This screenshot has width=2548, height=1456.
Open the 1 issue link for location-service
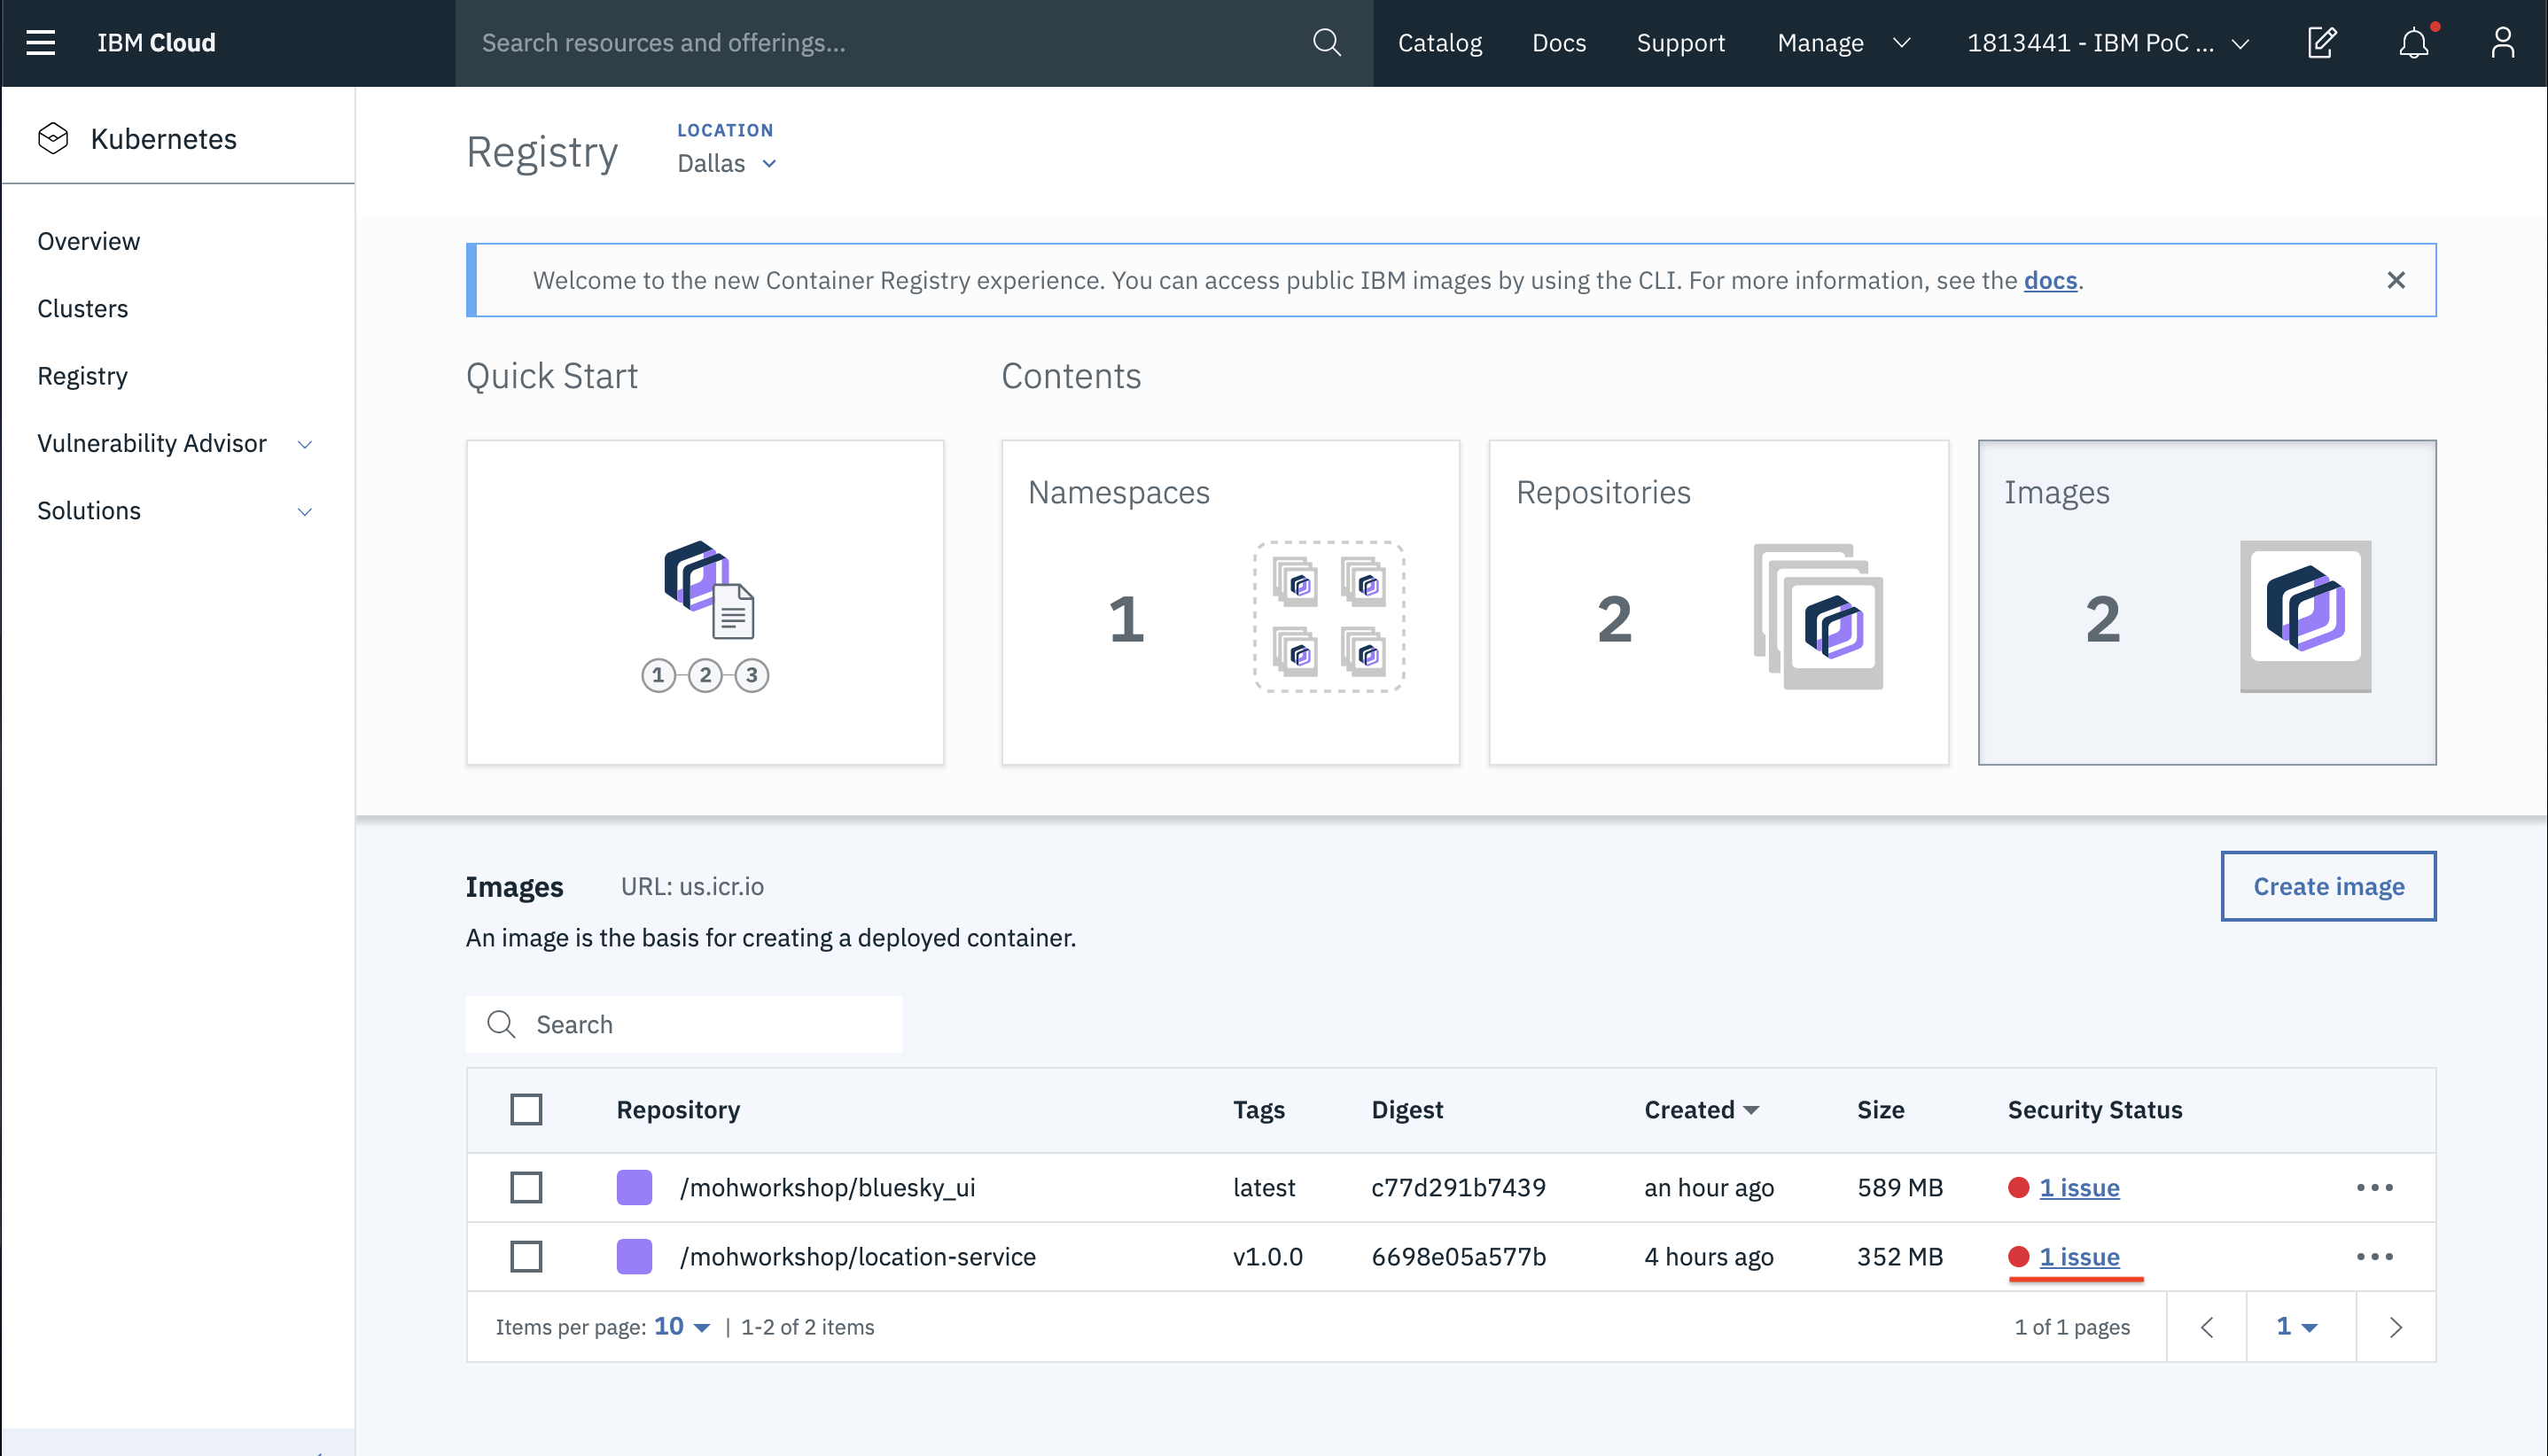click(2079, 1256)
